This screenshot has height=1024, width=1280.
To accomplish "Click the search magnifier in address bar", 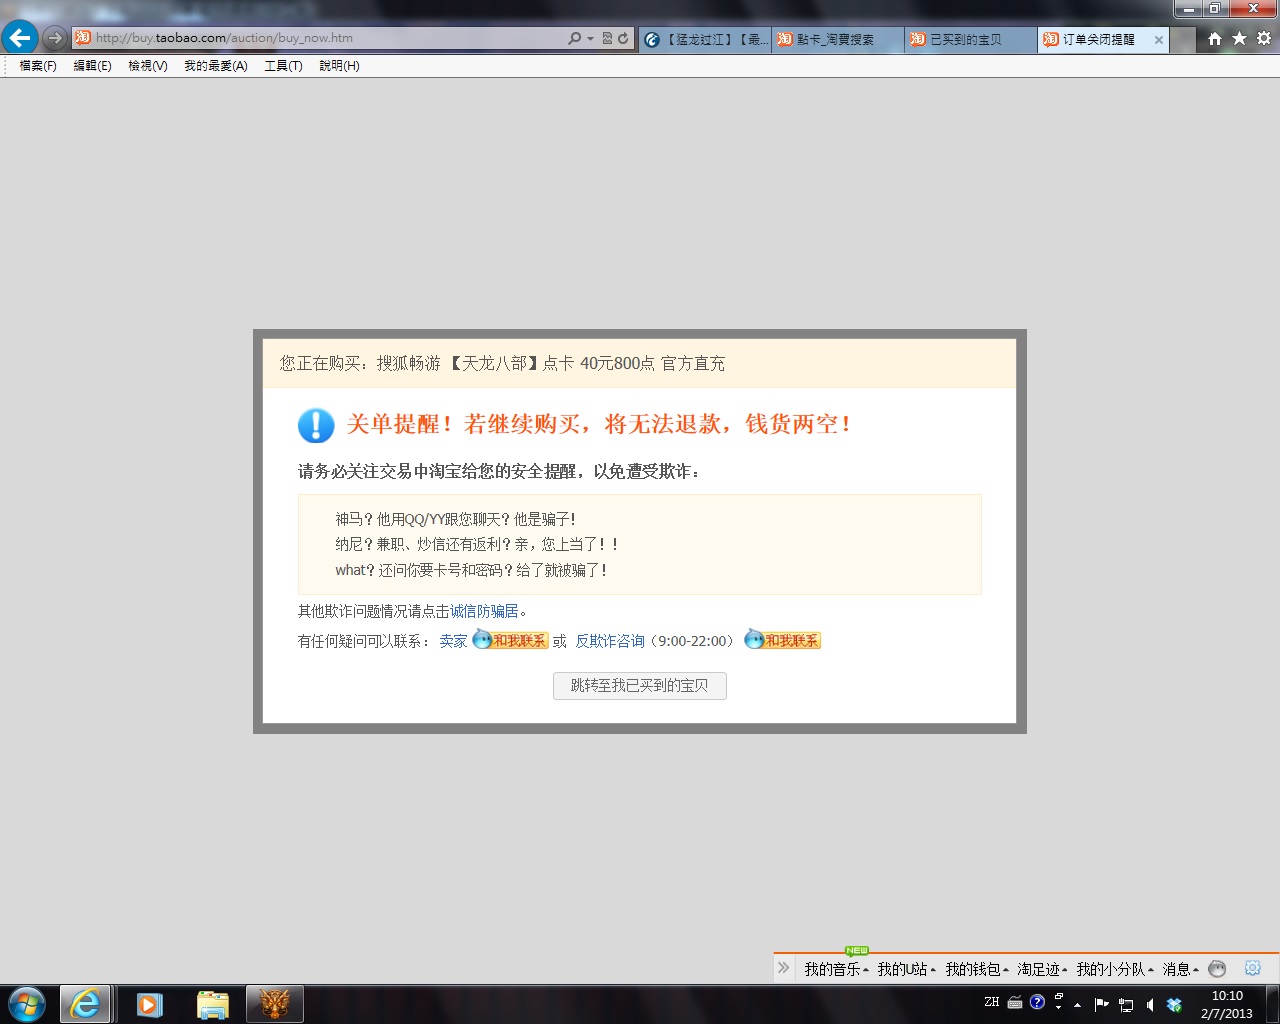I will [x=574, y=38].
